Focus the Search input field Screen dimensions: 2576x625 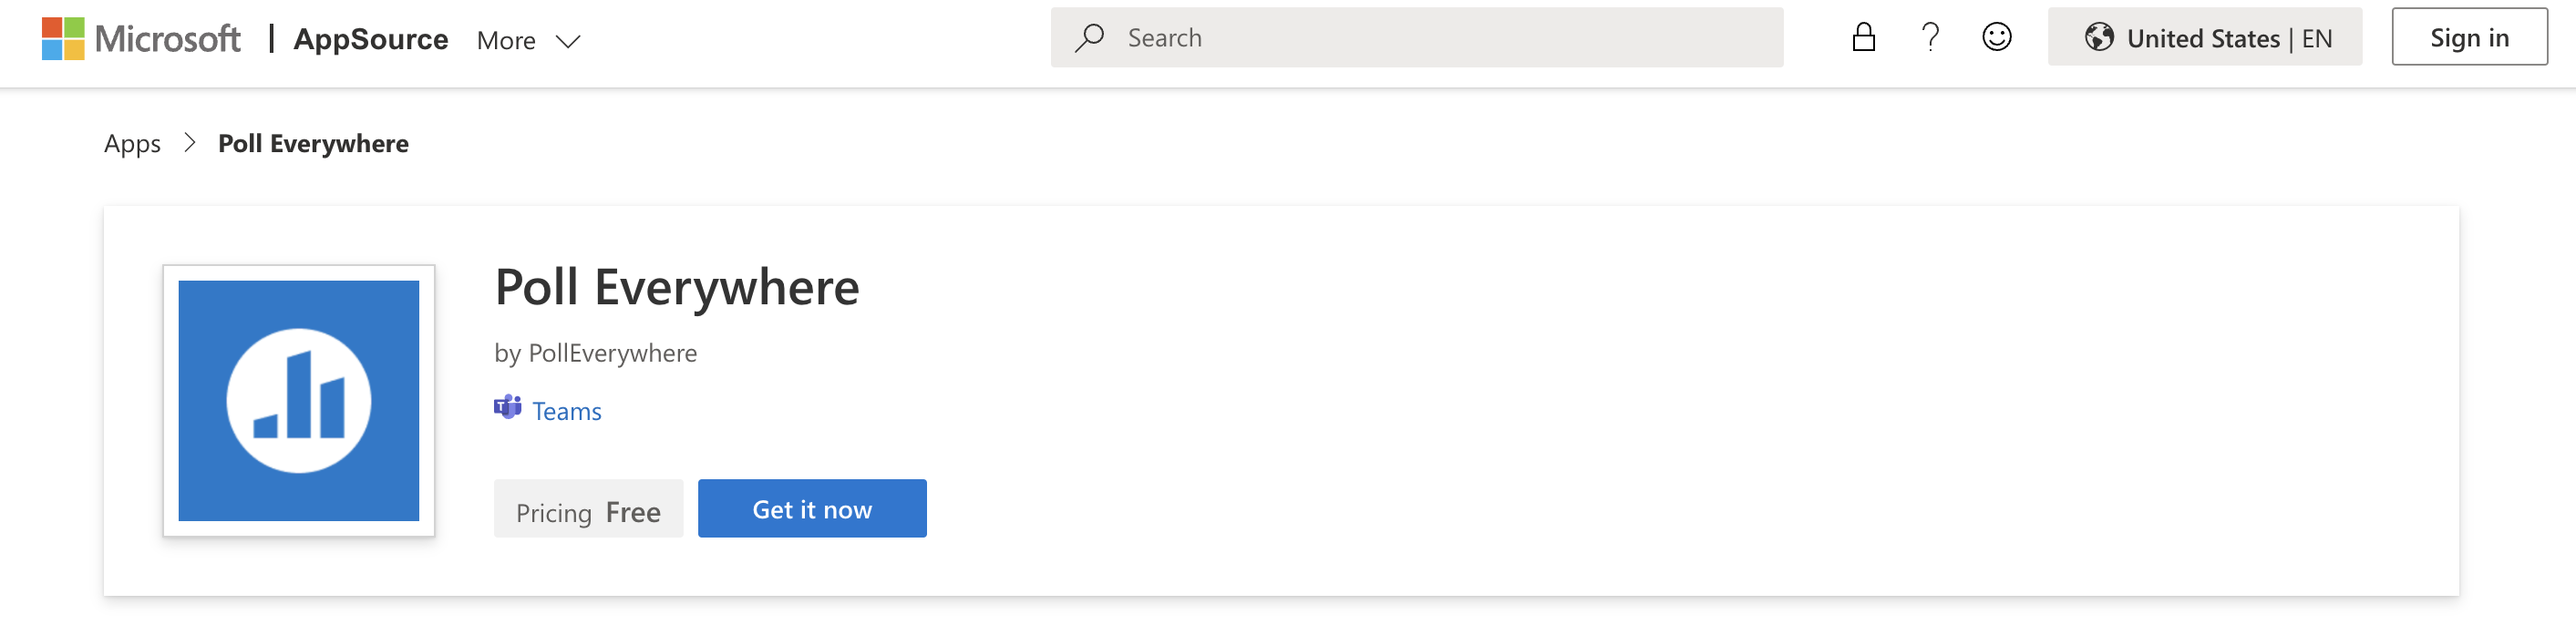coord(1416,38)
